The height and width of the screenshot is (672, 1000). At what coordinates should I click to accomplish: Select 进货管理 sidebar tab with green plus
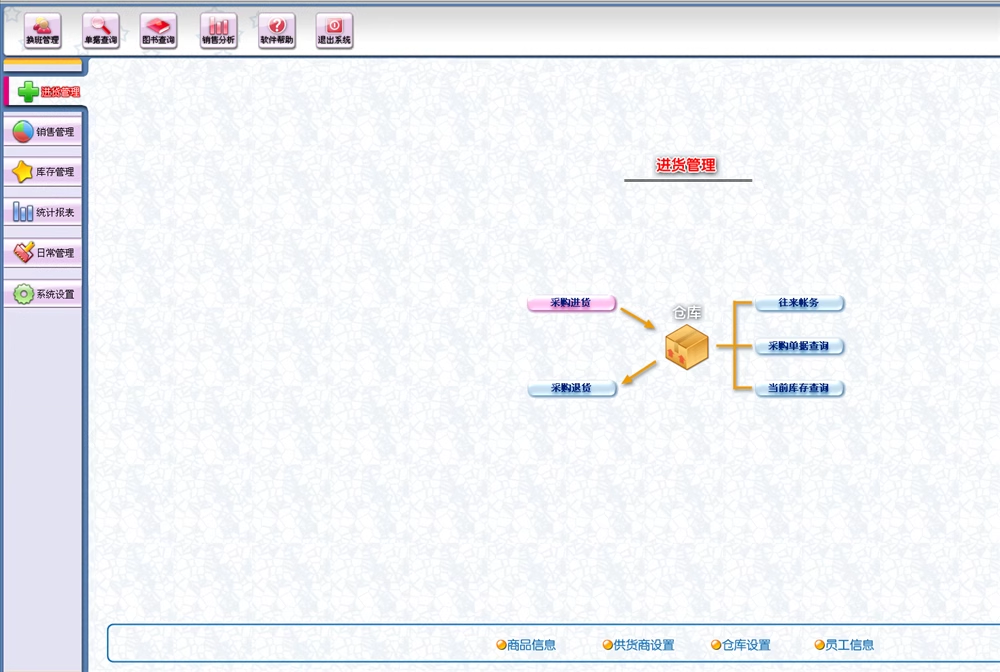(x=45, y=92)
